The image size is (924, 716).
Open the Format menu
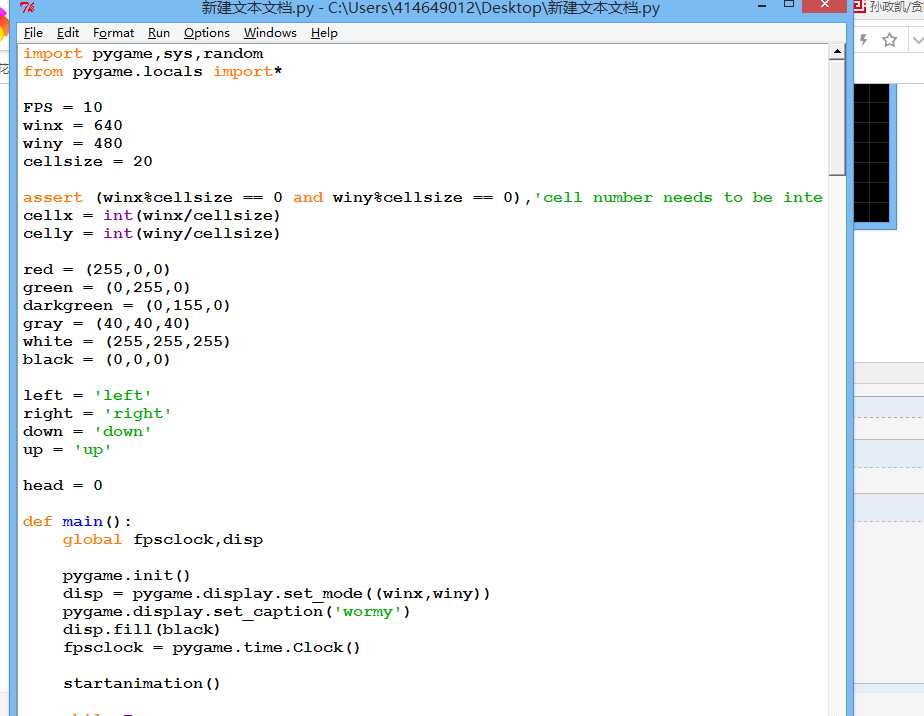click(x=113, y=33)
